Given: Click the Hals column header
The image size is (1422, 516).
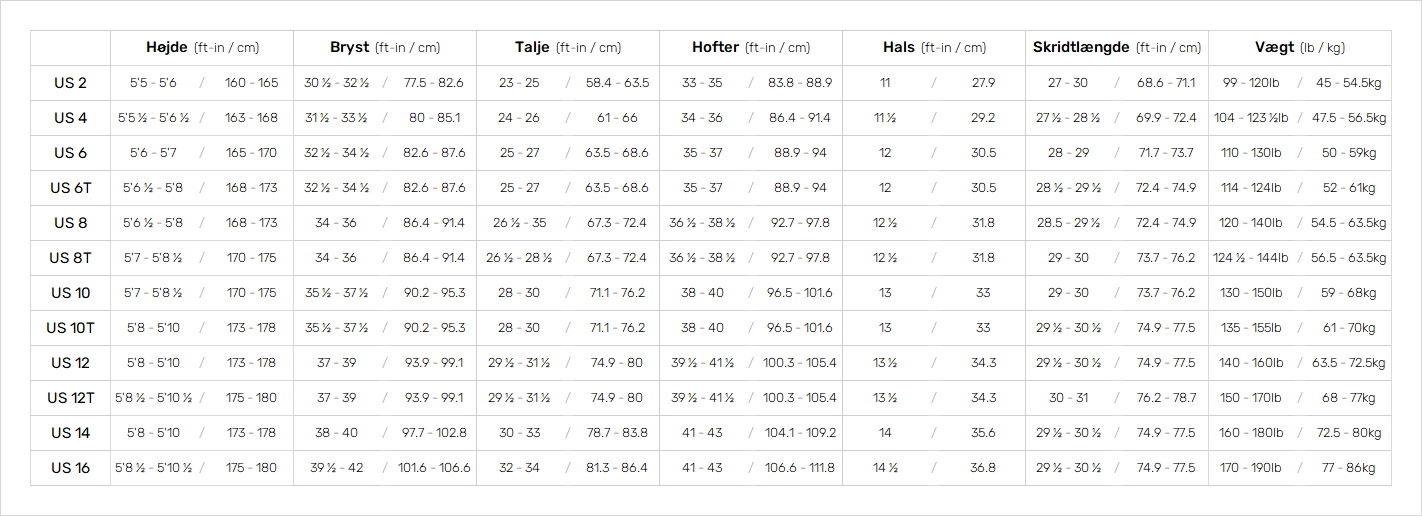Looking at the screenshot, I should (x=934, y=48).
